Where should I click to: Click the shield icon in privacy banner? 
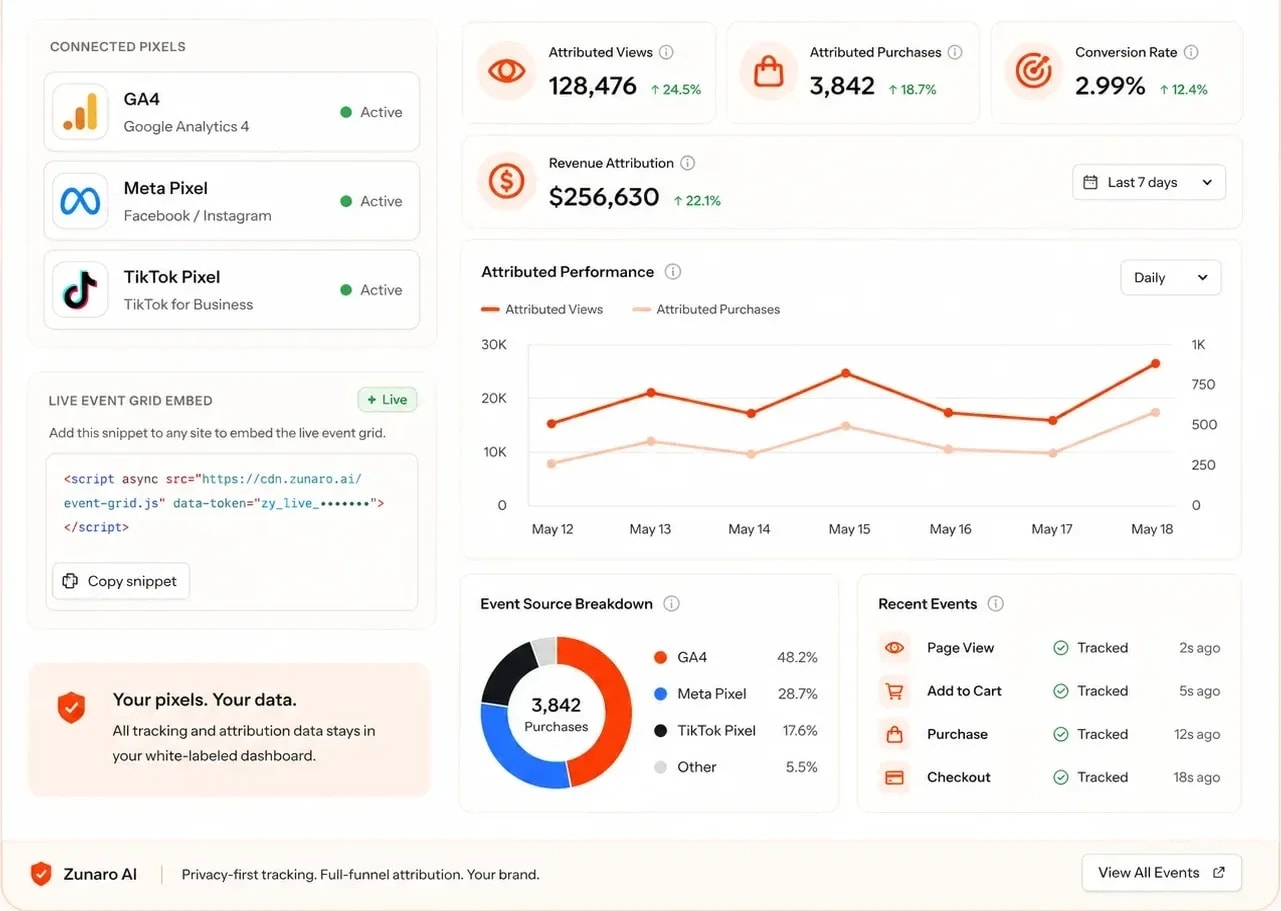coord(71,708)
